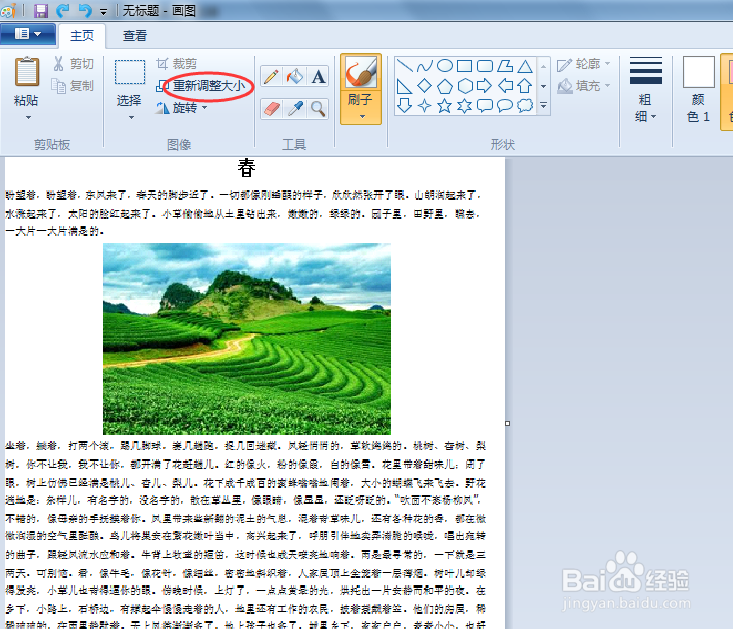Select the Four-point star shape
This screenshot has height=629, width=733.
coord(424,106)
